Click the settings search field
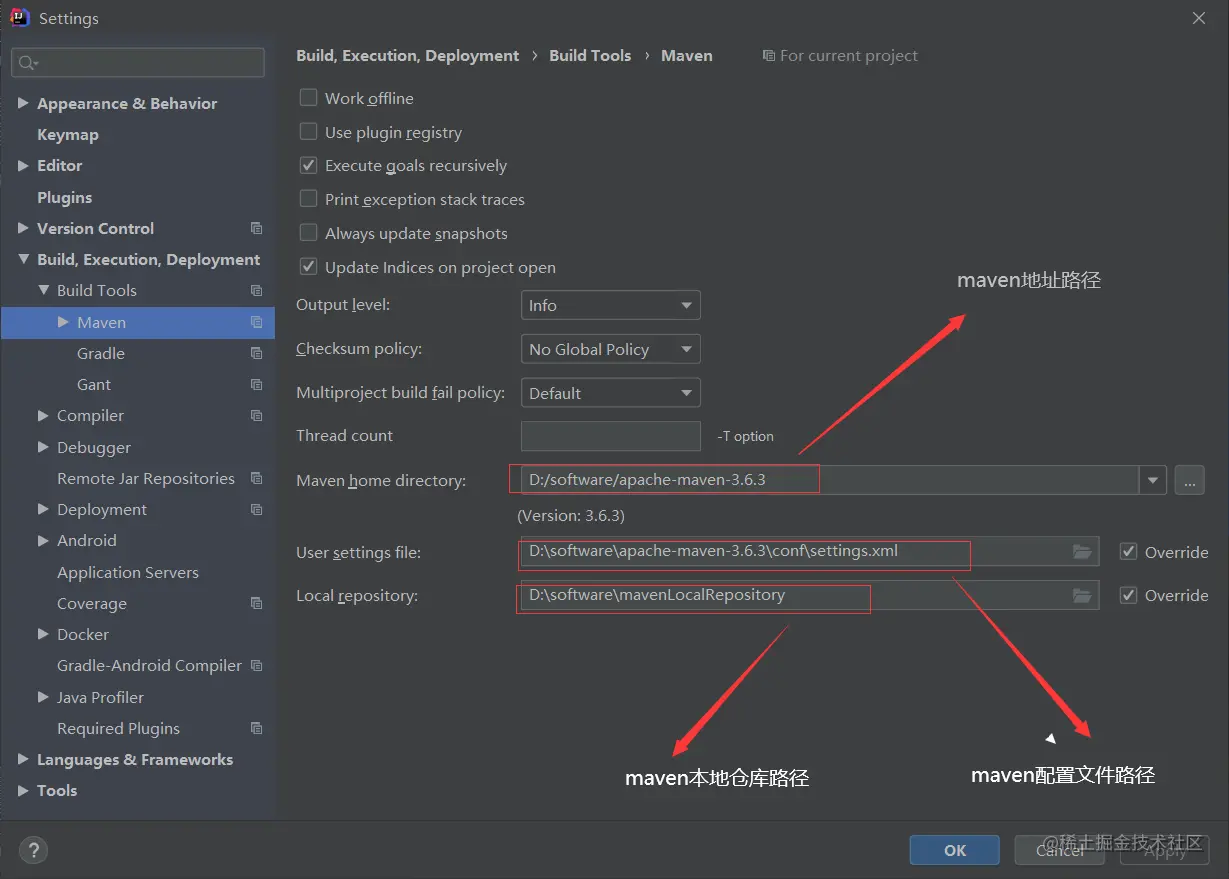Viewport: 1229px width, 879px height. pyautogui.click(x=138, y=63)
